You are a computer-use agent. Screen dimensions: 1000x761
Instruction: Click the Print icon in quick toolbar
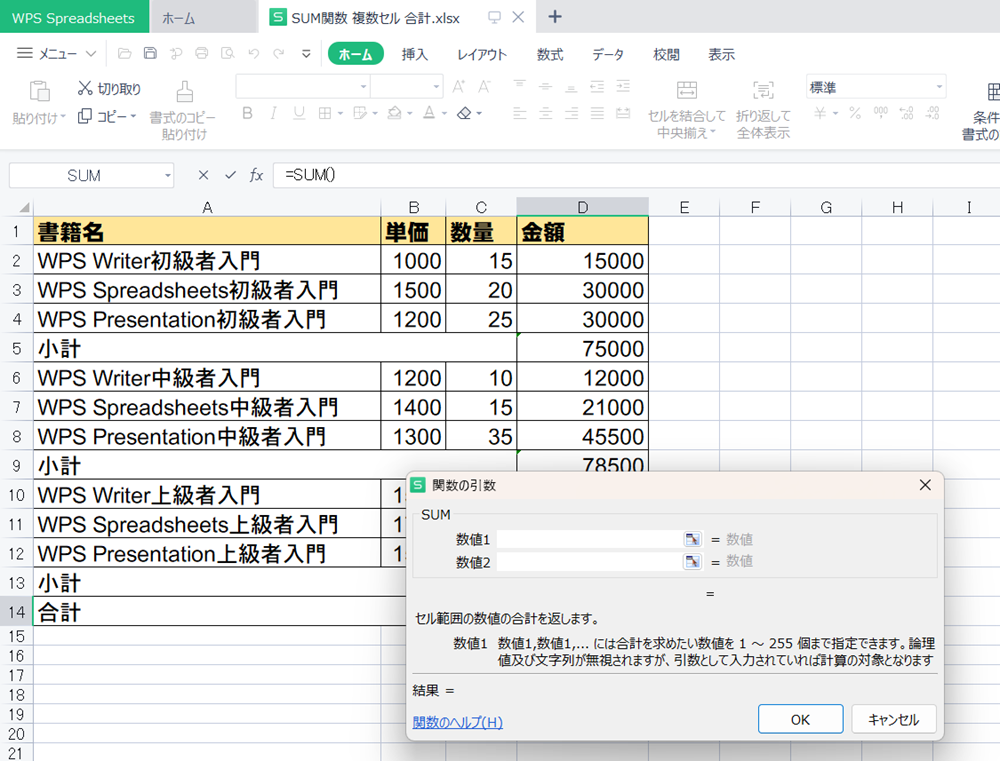click(202, 54)
